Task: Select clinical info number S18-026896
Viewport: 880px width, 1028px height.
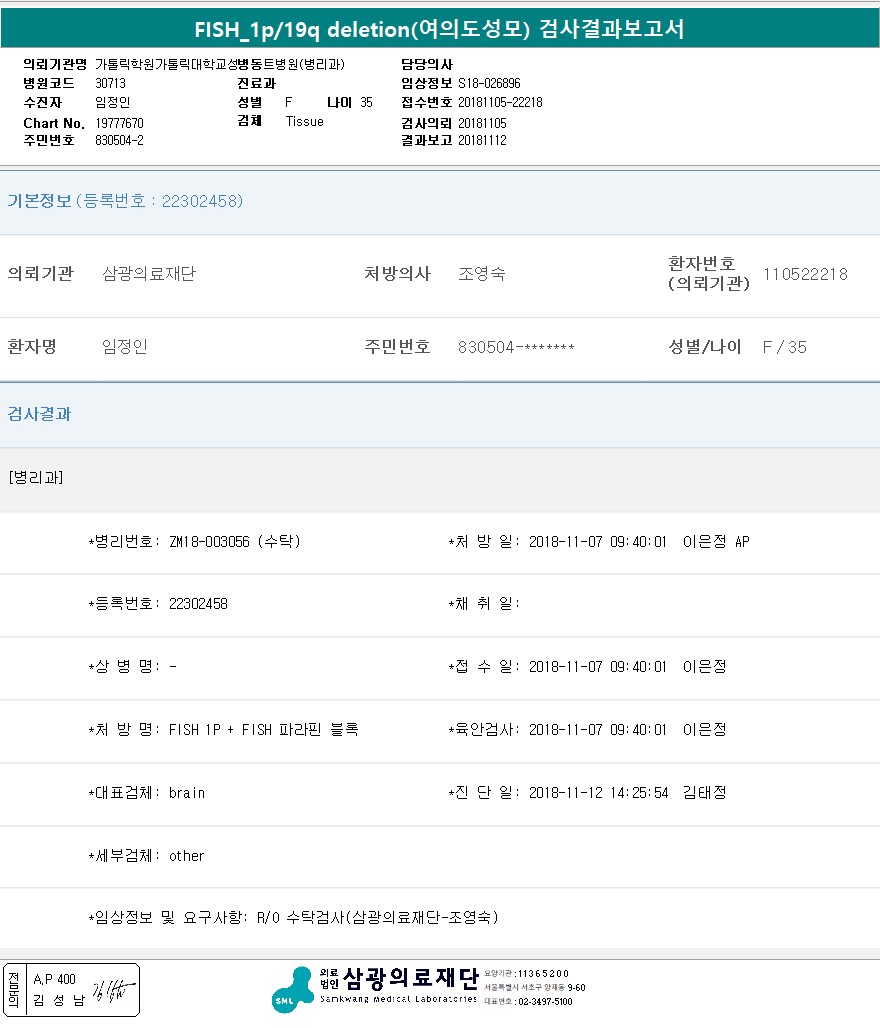Action: pyautogui.click(x=489, y=83)
